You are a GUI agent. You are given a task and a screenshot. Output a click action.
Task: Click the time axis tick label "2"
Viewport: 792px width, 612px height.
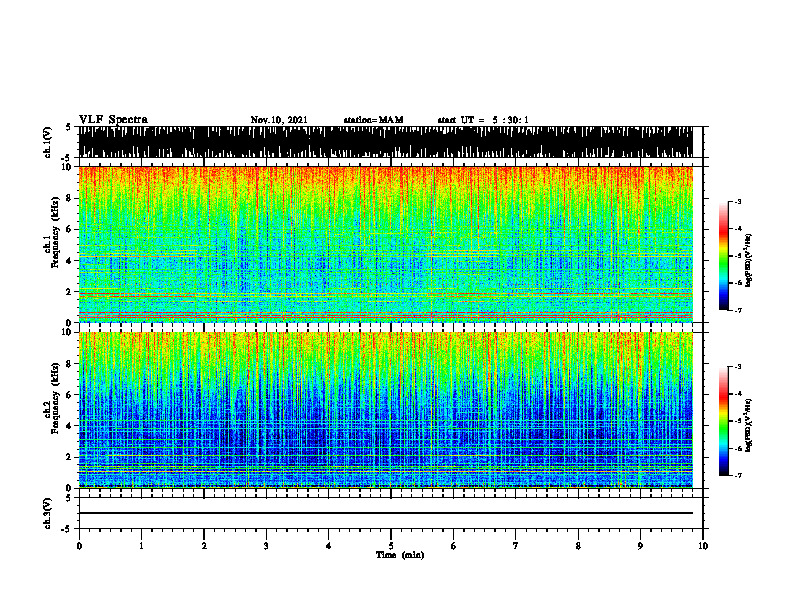pyautogui.click(x=204, y=546)
